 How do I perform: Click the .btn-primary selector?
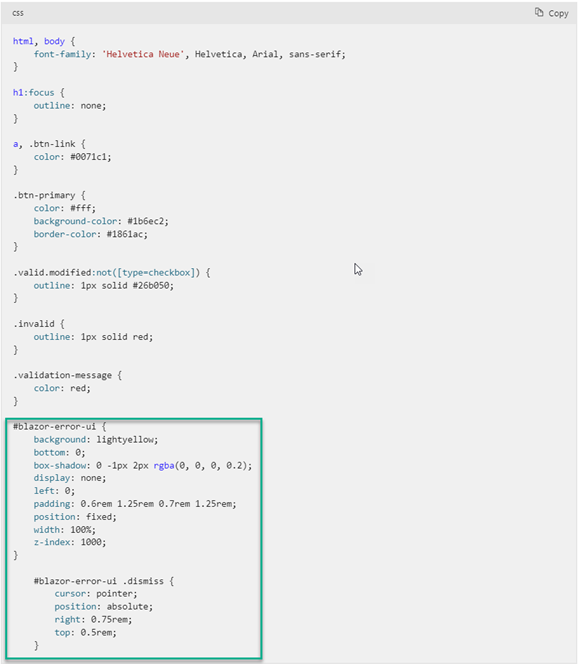pos(44,195)
